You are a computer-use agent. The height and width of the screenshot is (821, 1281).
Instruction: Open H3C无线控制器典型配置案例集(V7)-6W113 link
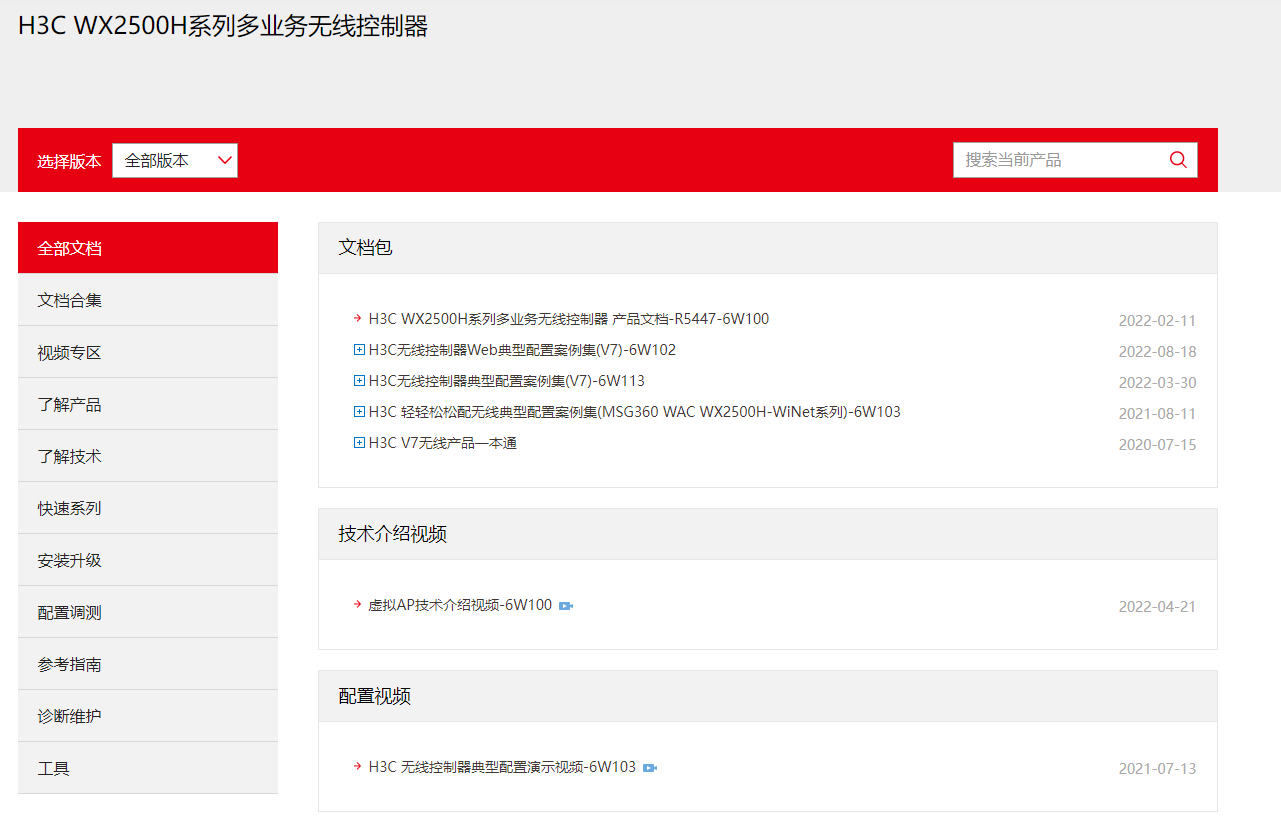(507, 381)
